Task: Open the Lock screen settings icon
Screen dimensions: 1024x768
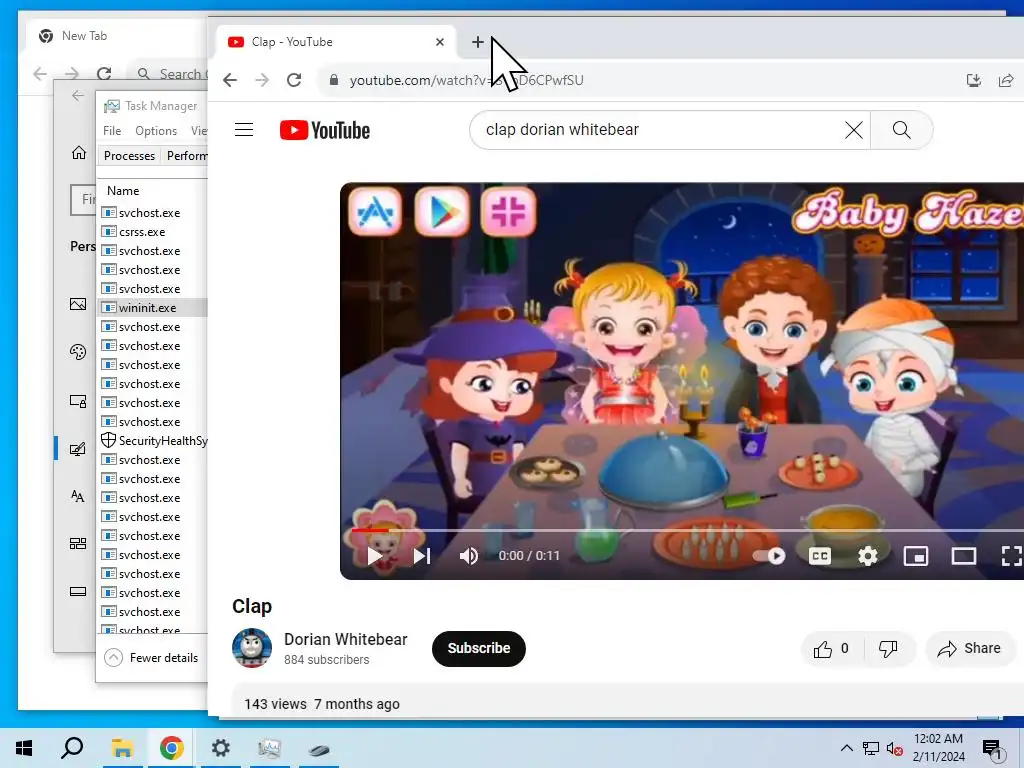Action: [78, 401]
